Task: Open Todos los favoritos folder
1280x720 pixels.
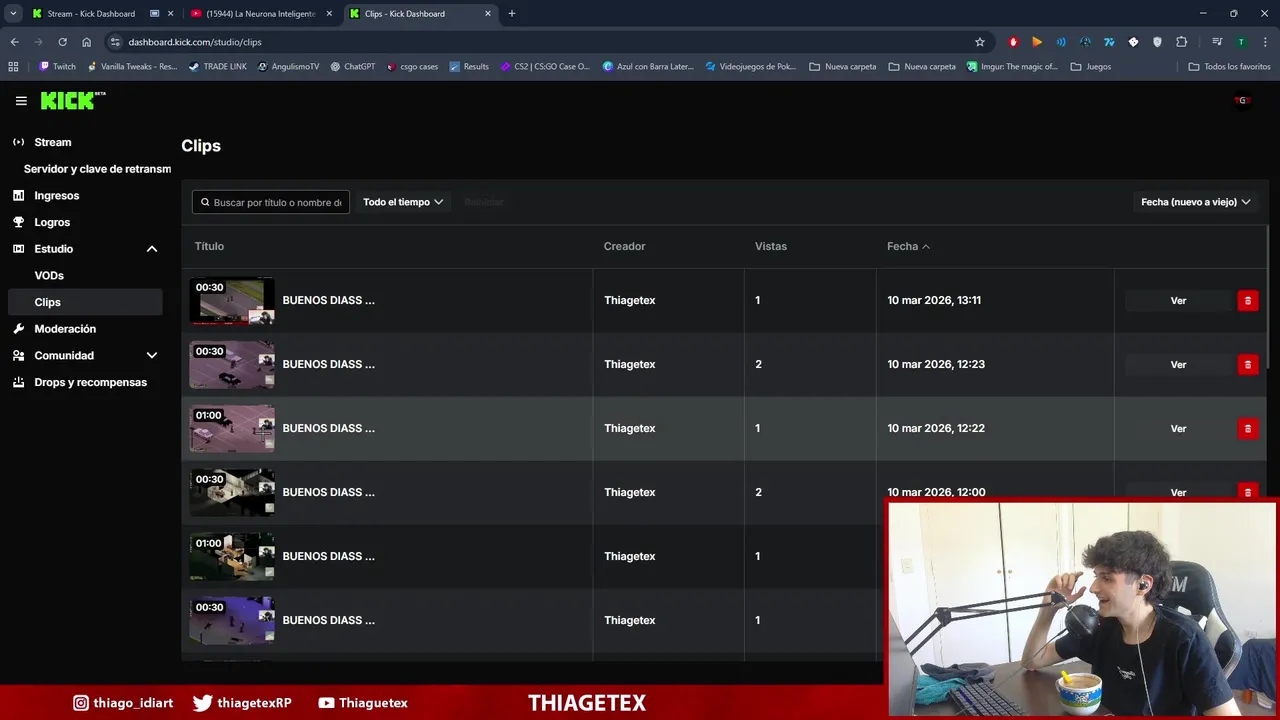Action: [x=1229, y=67]
